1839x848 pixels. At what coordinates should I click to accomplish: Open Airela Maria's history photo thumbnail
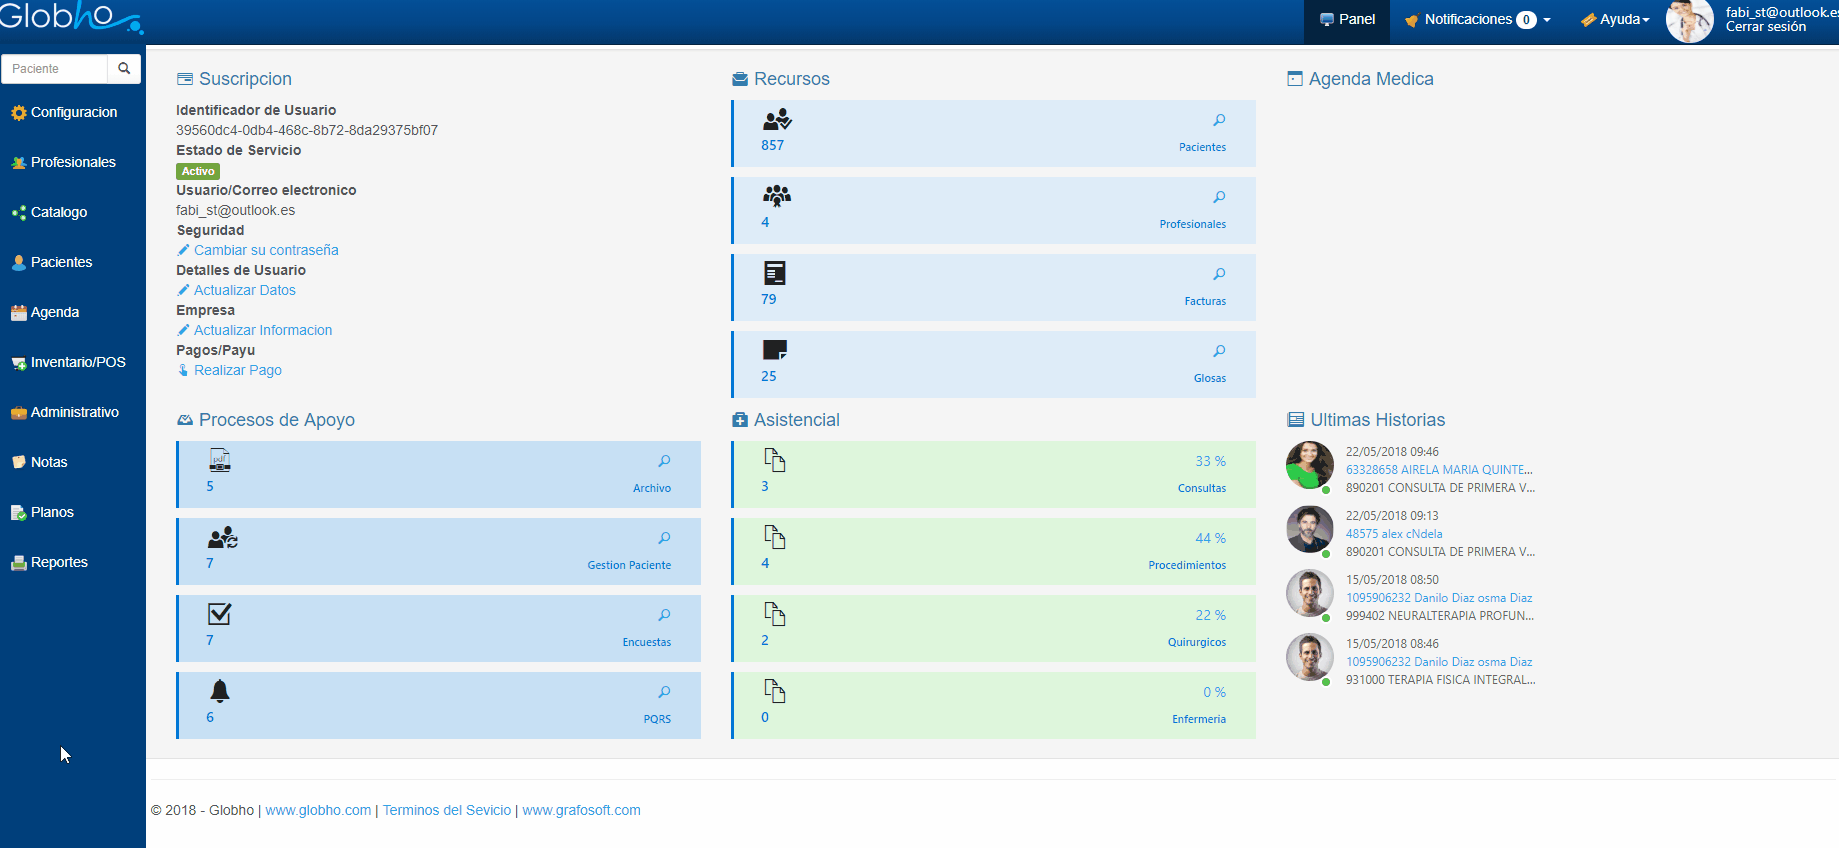pos(1309,466)
